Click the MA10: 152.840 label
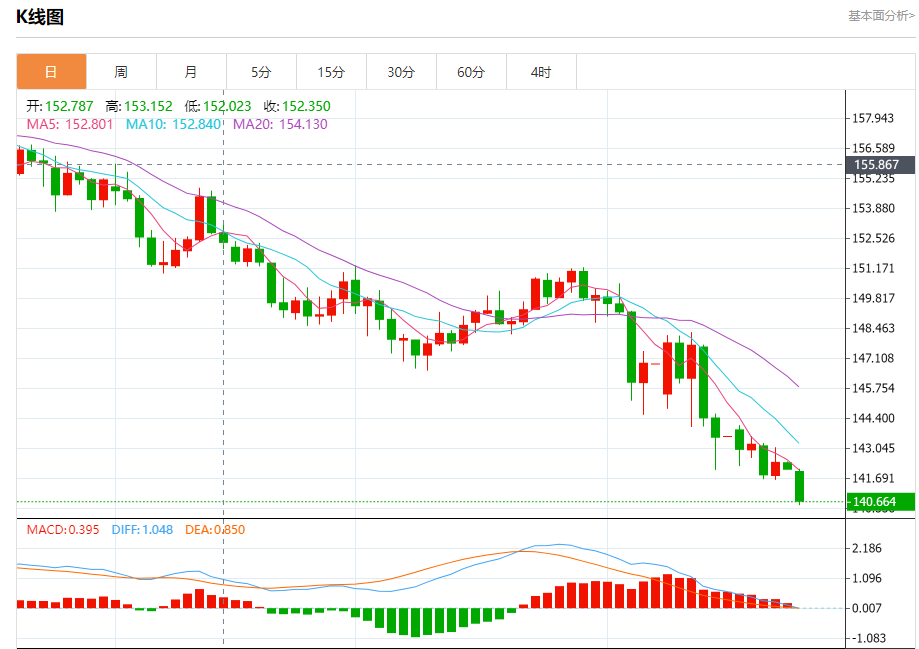This screenshot has width=919, height=649. (x=173, y=124)
